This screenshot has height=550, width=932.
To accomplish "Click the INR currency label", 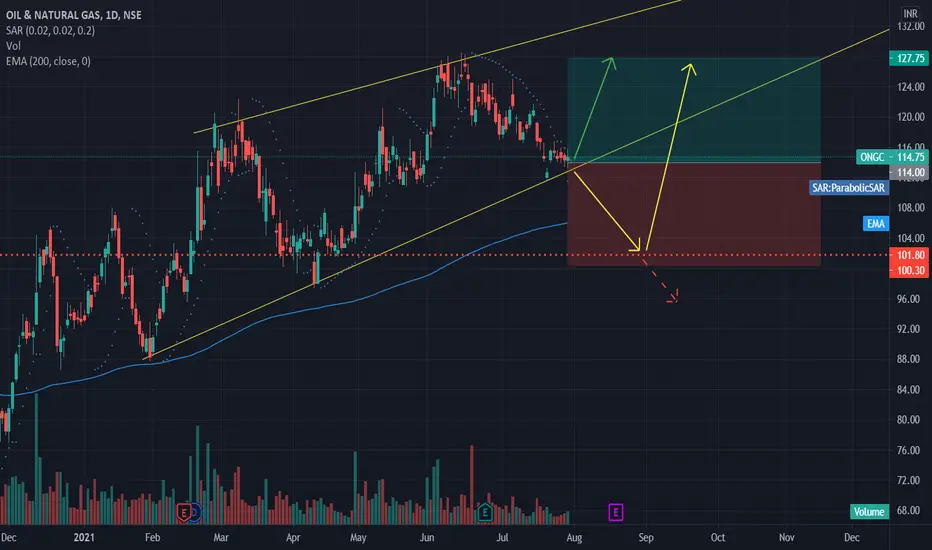I will tap(910, 13).
